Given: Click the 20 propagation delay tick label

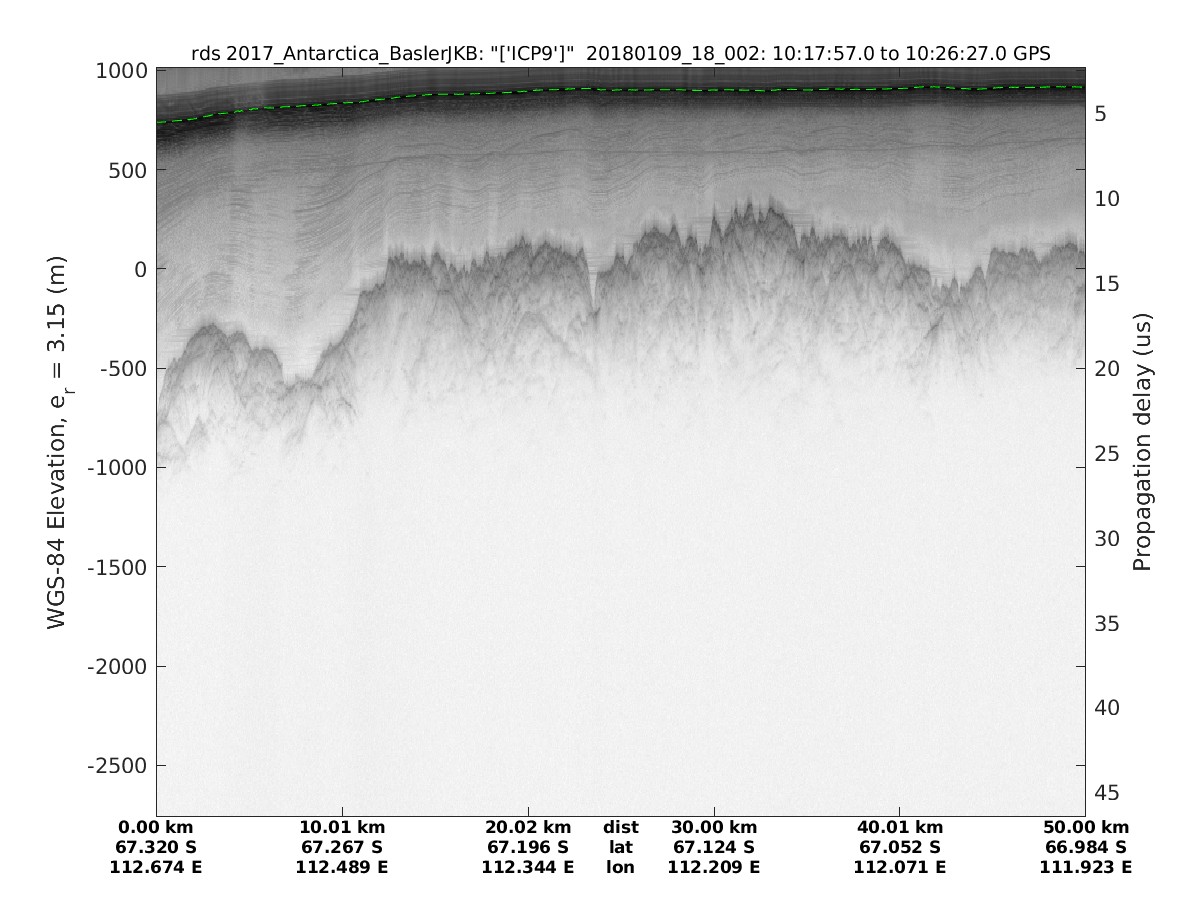Looking at the screenshot, I should coord(1107,369).
